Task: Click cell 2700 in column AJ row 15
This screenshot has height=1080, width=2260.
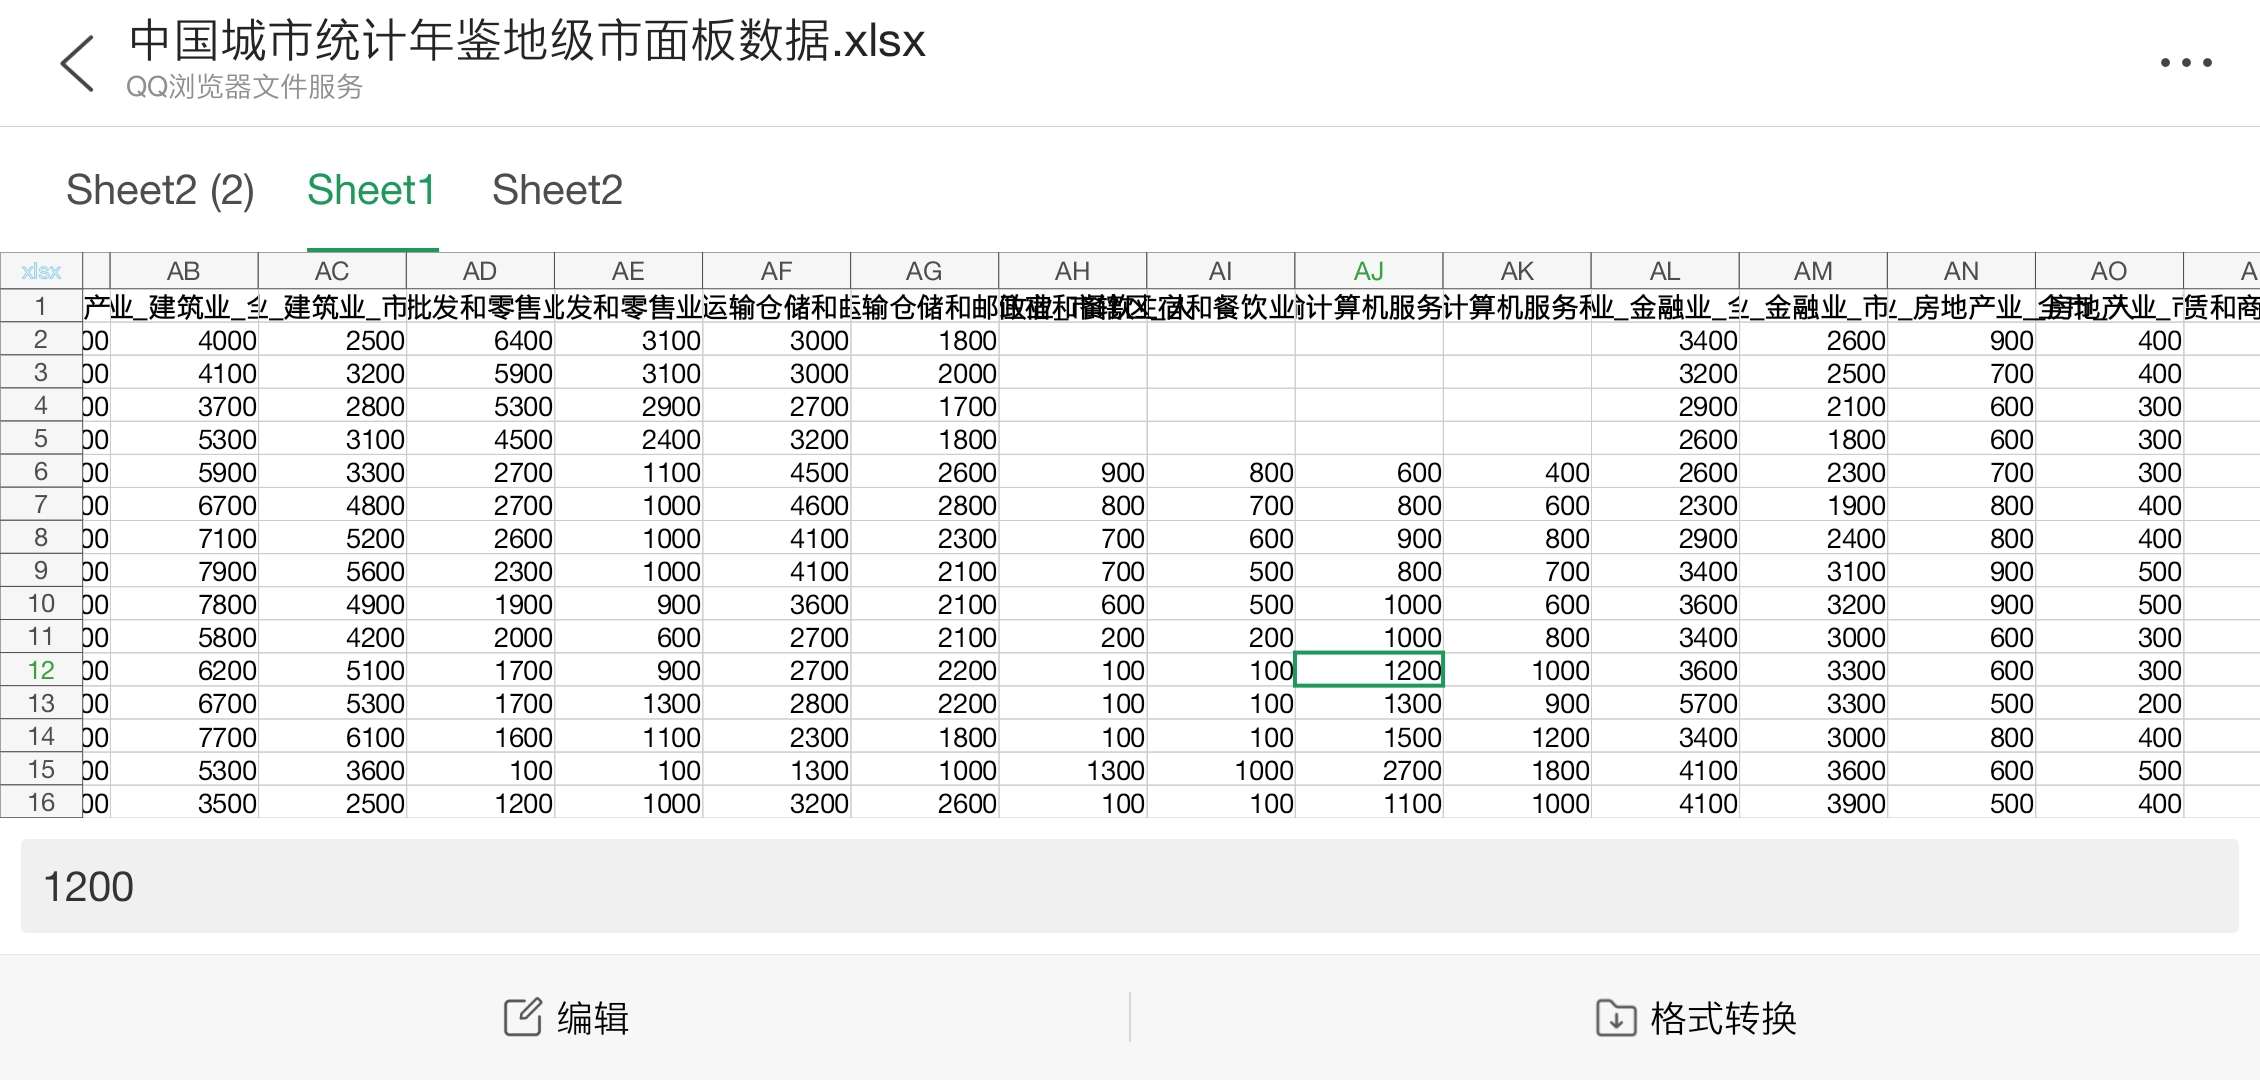Action: coord(1369,770)
